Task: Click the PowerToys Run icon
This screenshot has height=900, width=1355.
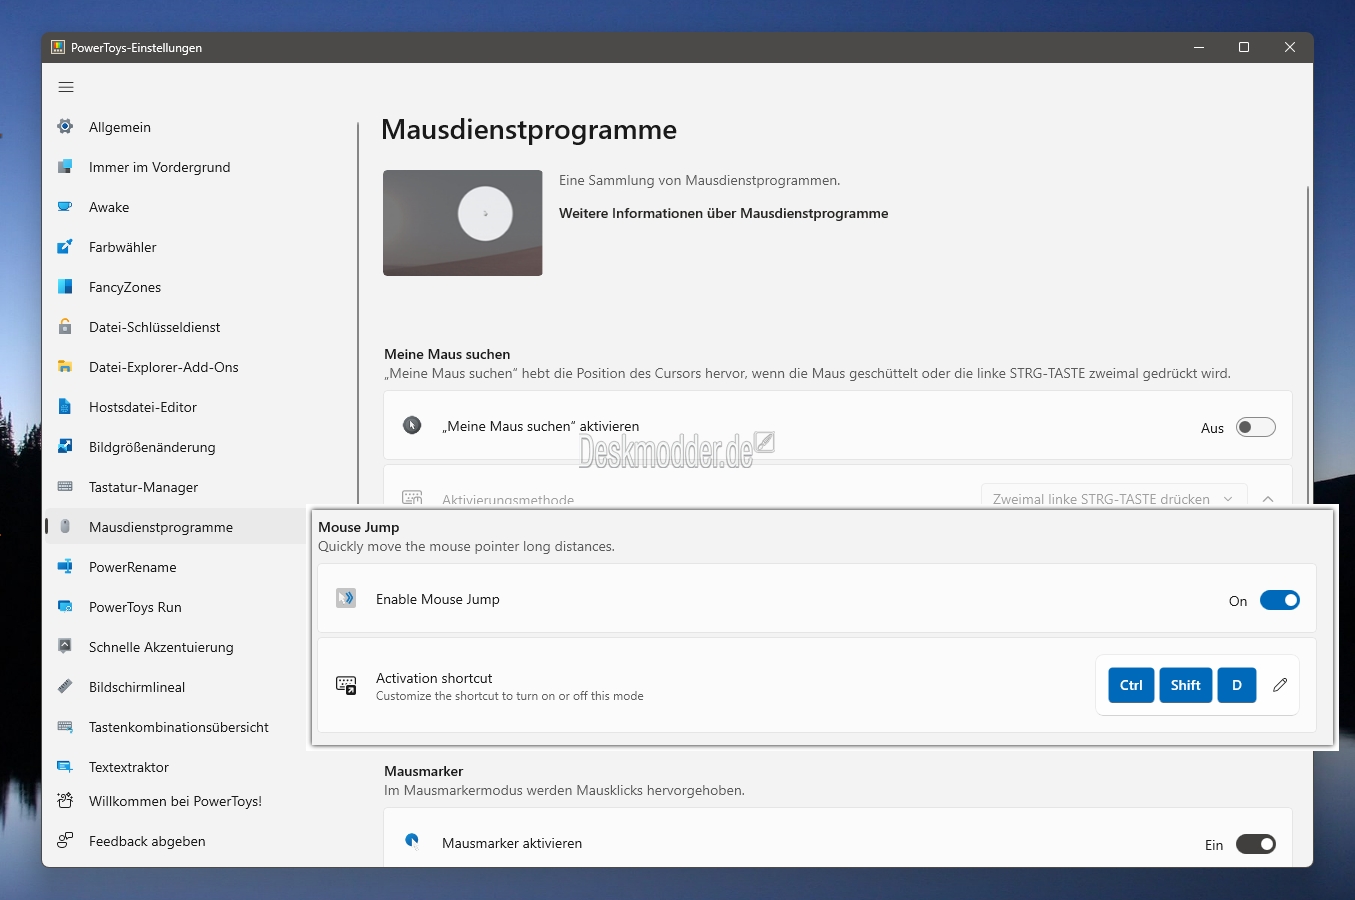Action: click(x=65, y=607)
